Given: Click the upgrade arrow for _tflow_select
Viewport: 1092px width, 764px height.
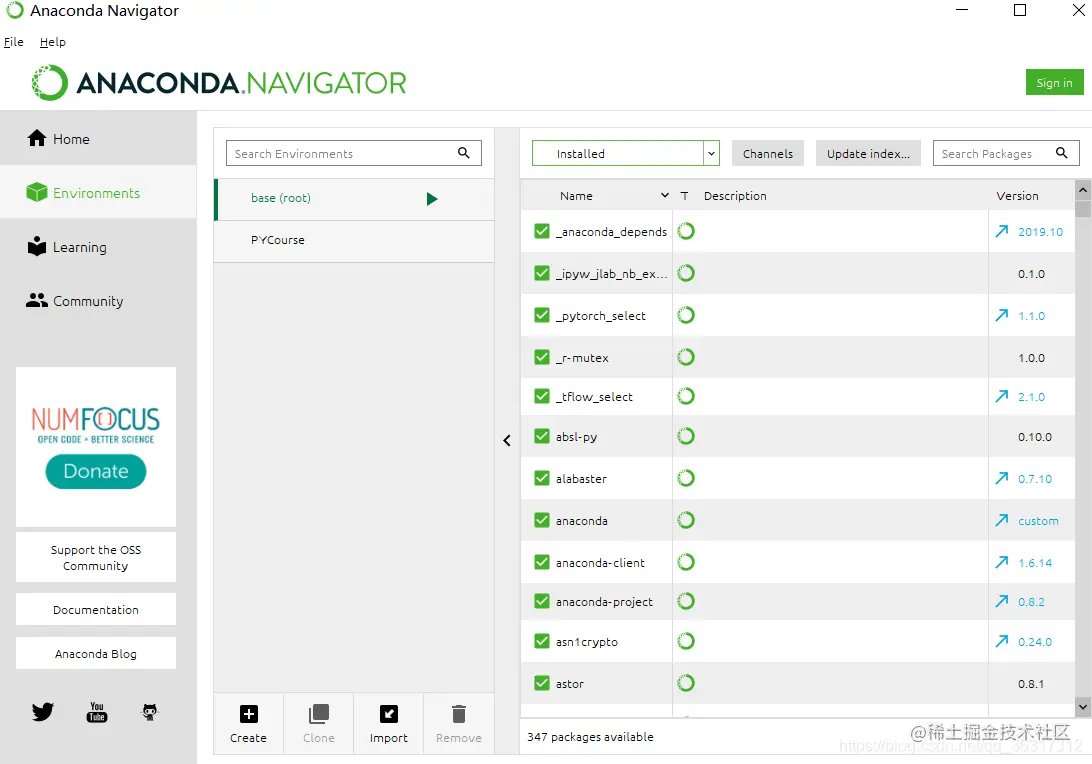Looking at the screenshot, I should (x=1001, y=396).
